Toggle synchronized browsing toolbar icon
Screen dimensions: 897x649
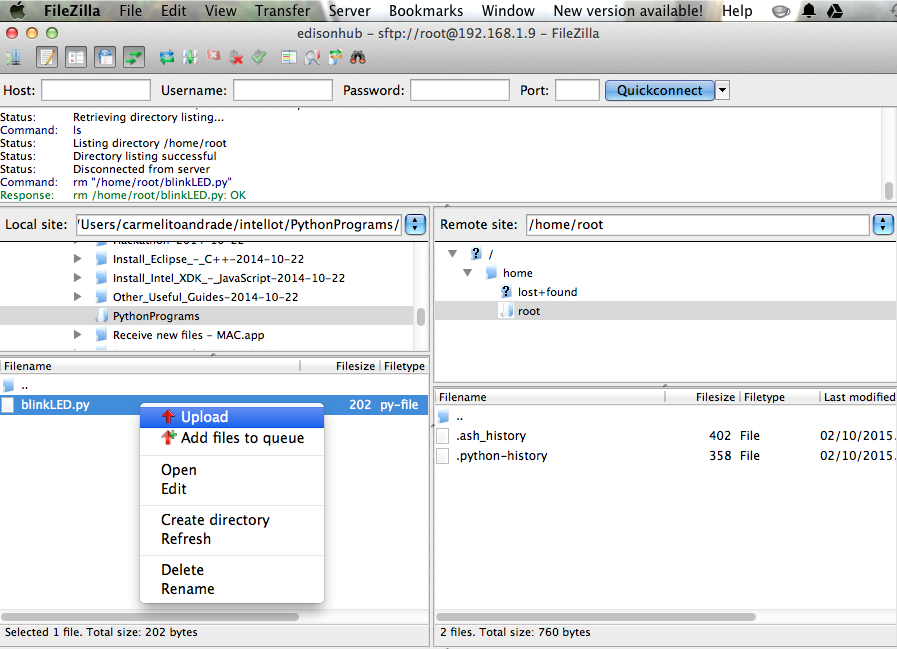(335, 57)
